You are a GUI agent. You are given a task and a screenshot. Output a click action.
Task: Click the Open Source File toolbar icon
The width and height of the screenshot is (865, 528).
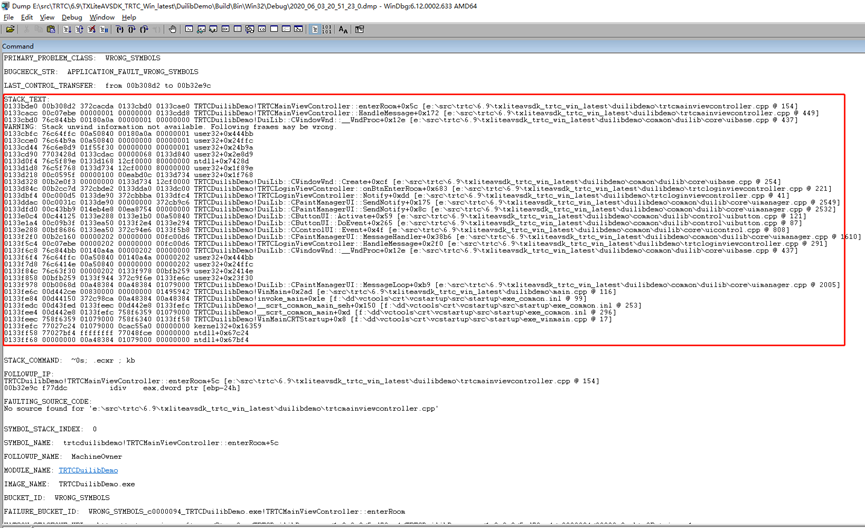(x=10, y=29)
